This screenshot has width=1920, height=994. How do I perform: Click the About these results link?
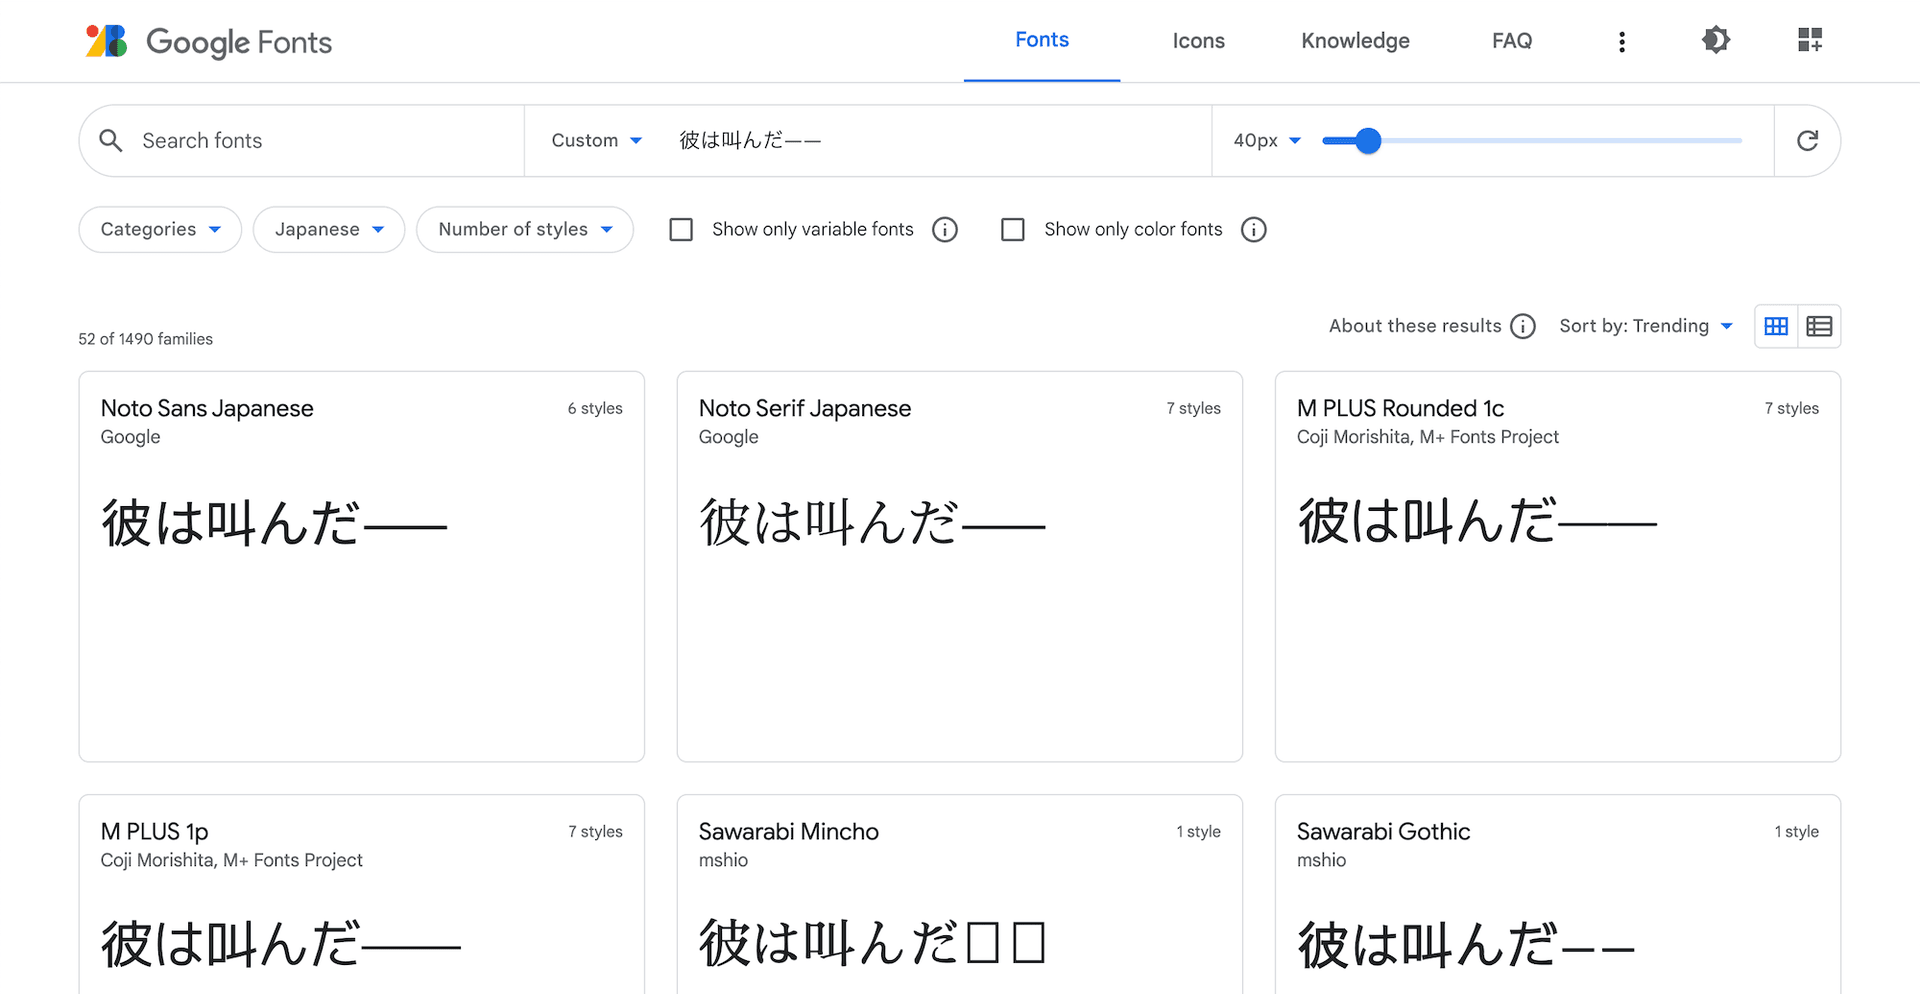(1415, 326)
